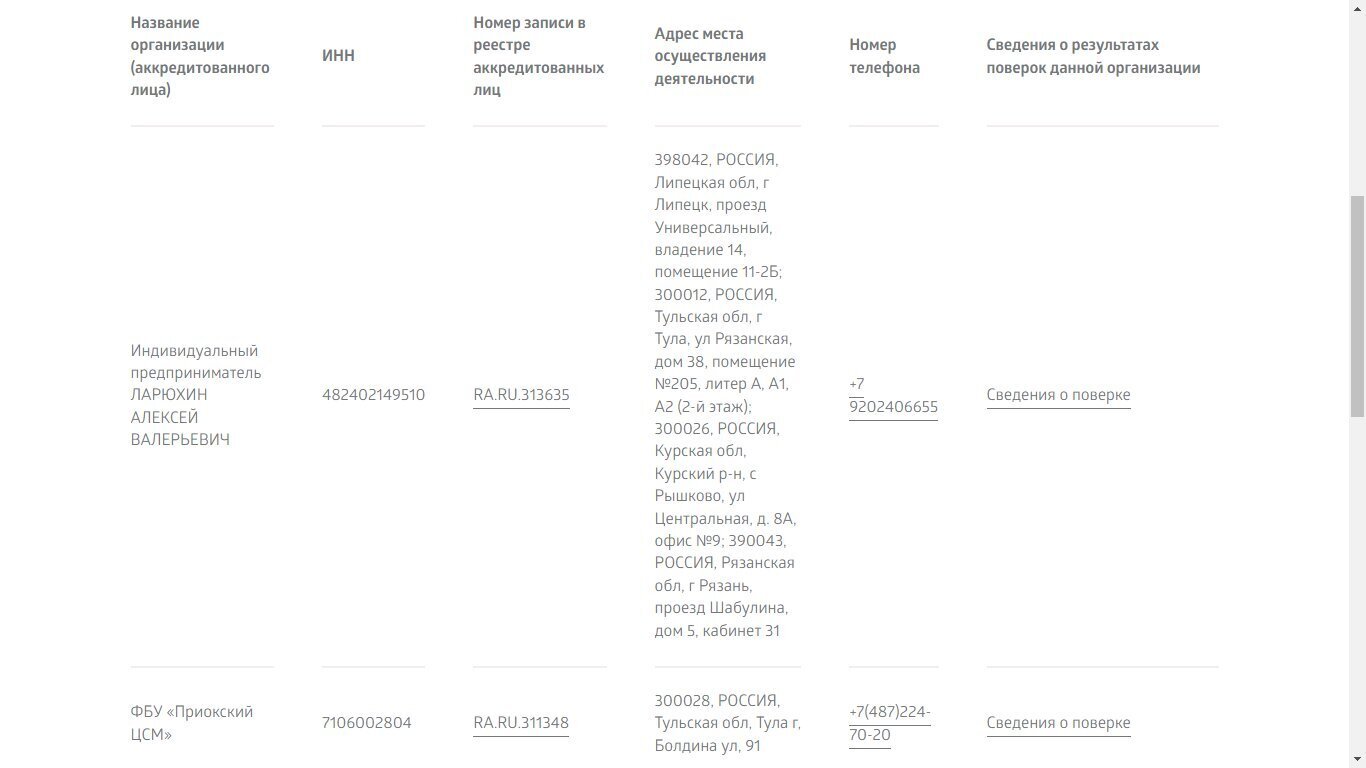The image size is (1366, 768).
Task: Click organization name ФБУ «Приокский ЦСМ»
Action: [x=191, y=723]
